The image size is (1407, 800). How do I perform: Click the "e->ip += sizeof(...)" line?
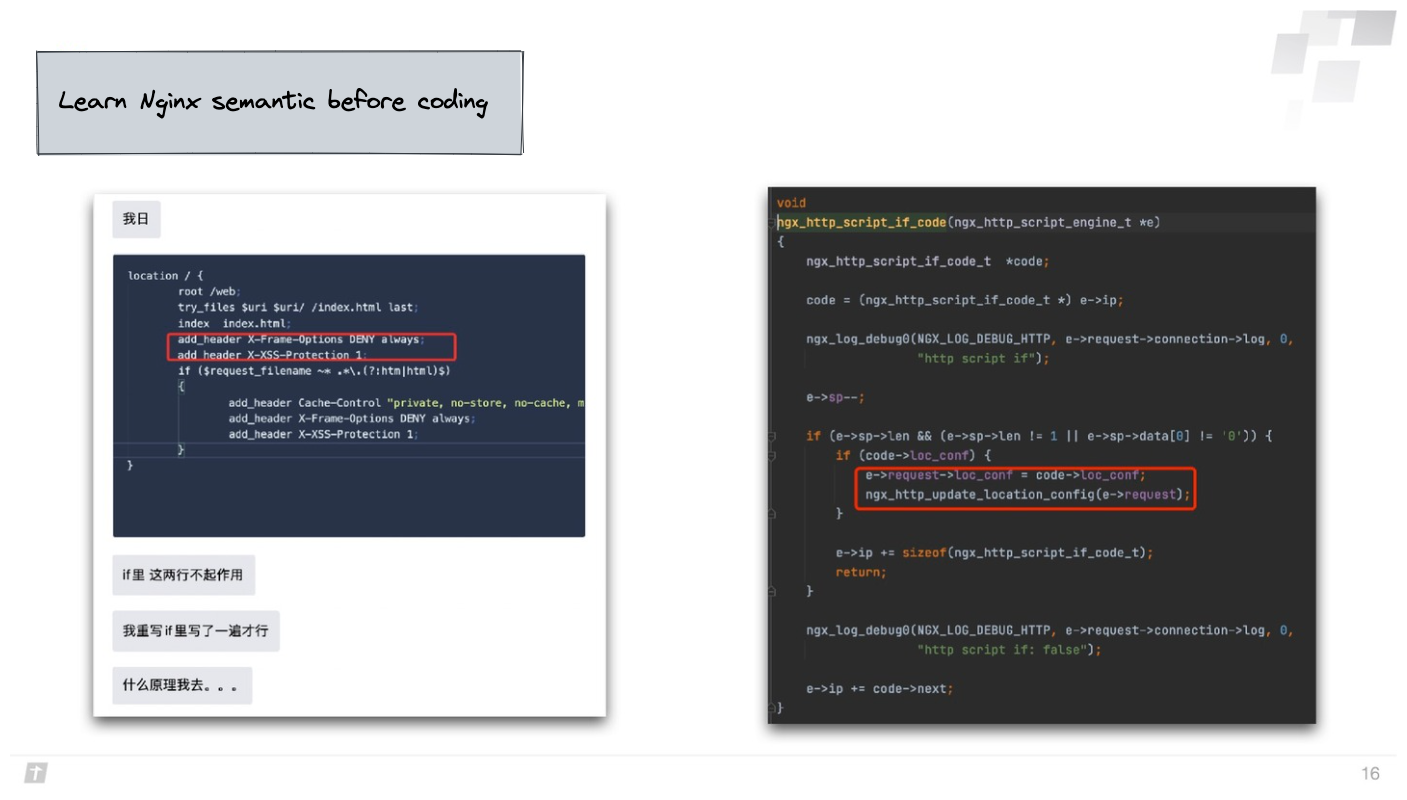(x=995, y=552)
